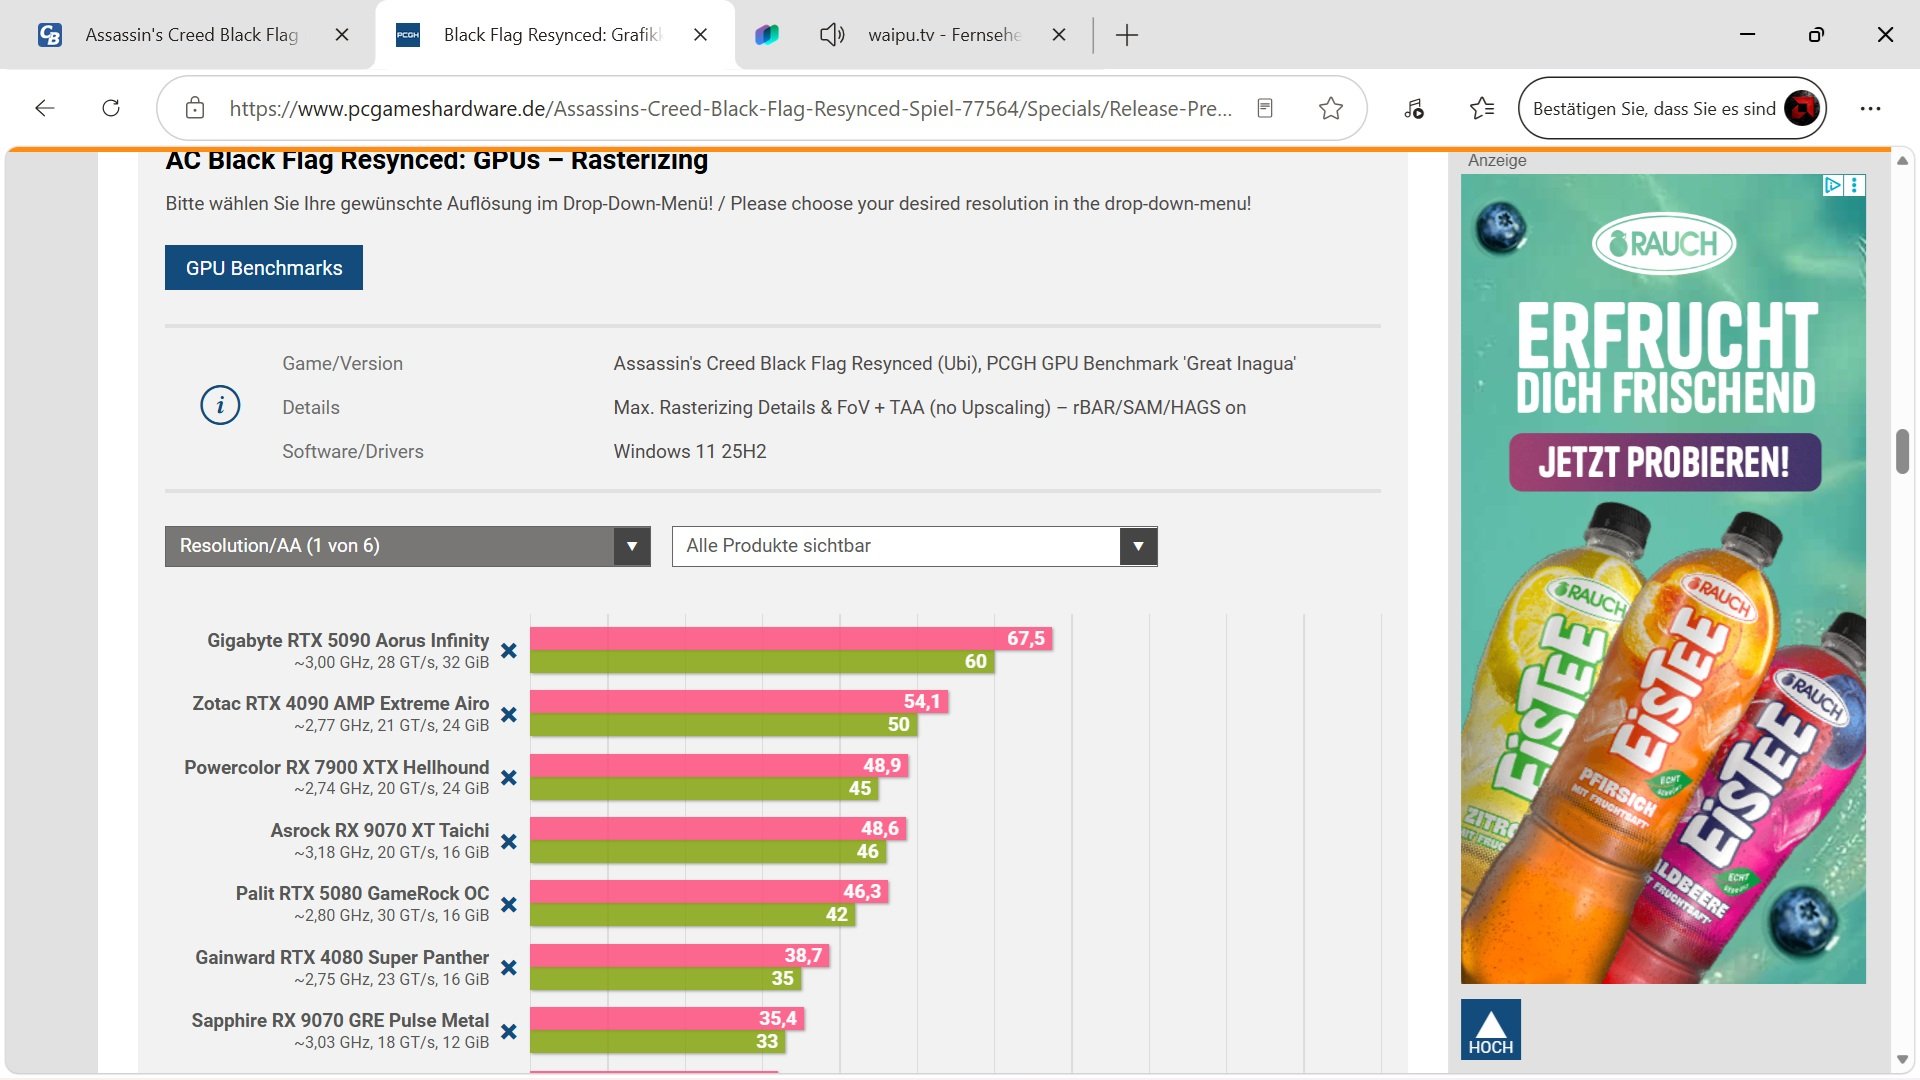1920x1080 pixels.
Task: Click the Zotac RTX 4090 AMP Extreme Airo label
Action: coord(341,703)
